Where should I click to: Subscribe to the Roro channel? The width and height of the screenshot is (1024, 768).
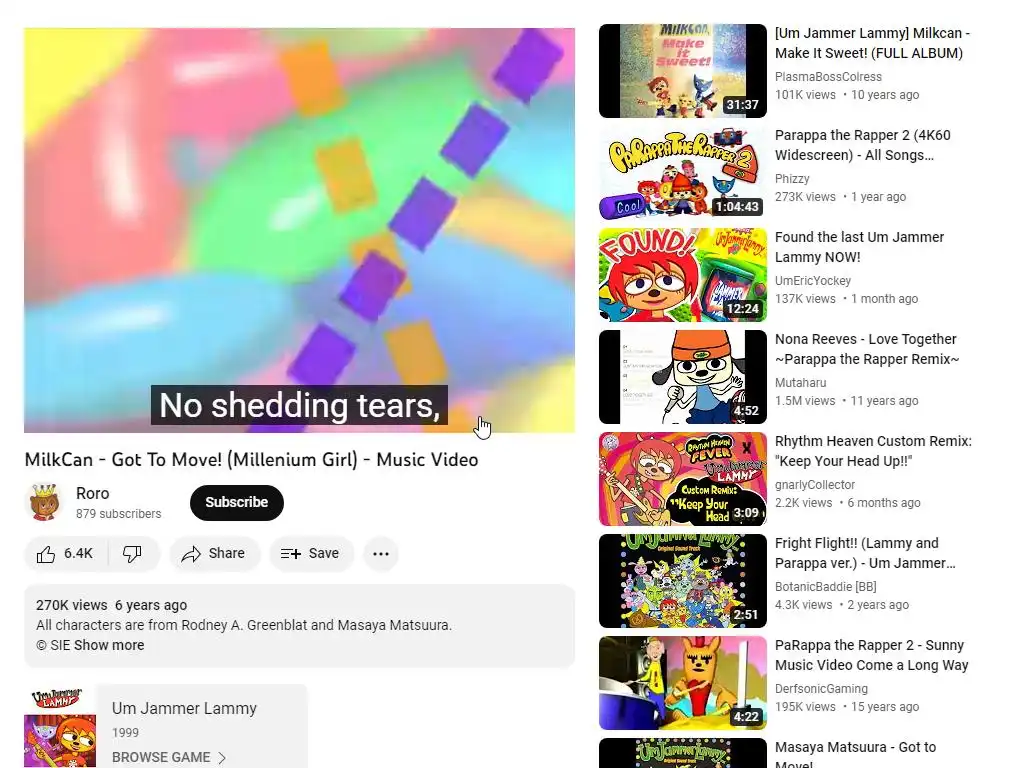pyautogui.click(x=236, y=502)
